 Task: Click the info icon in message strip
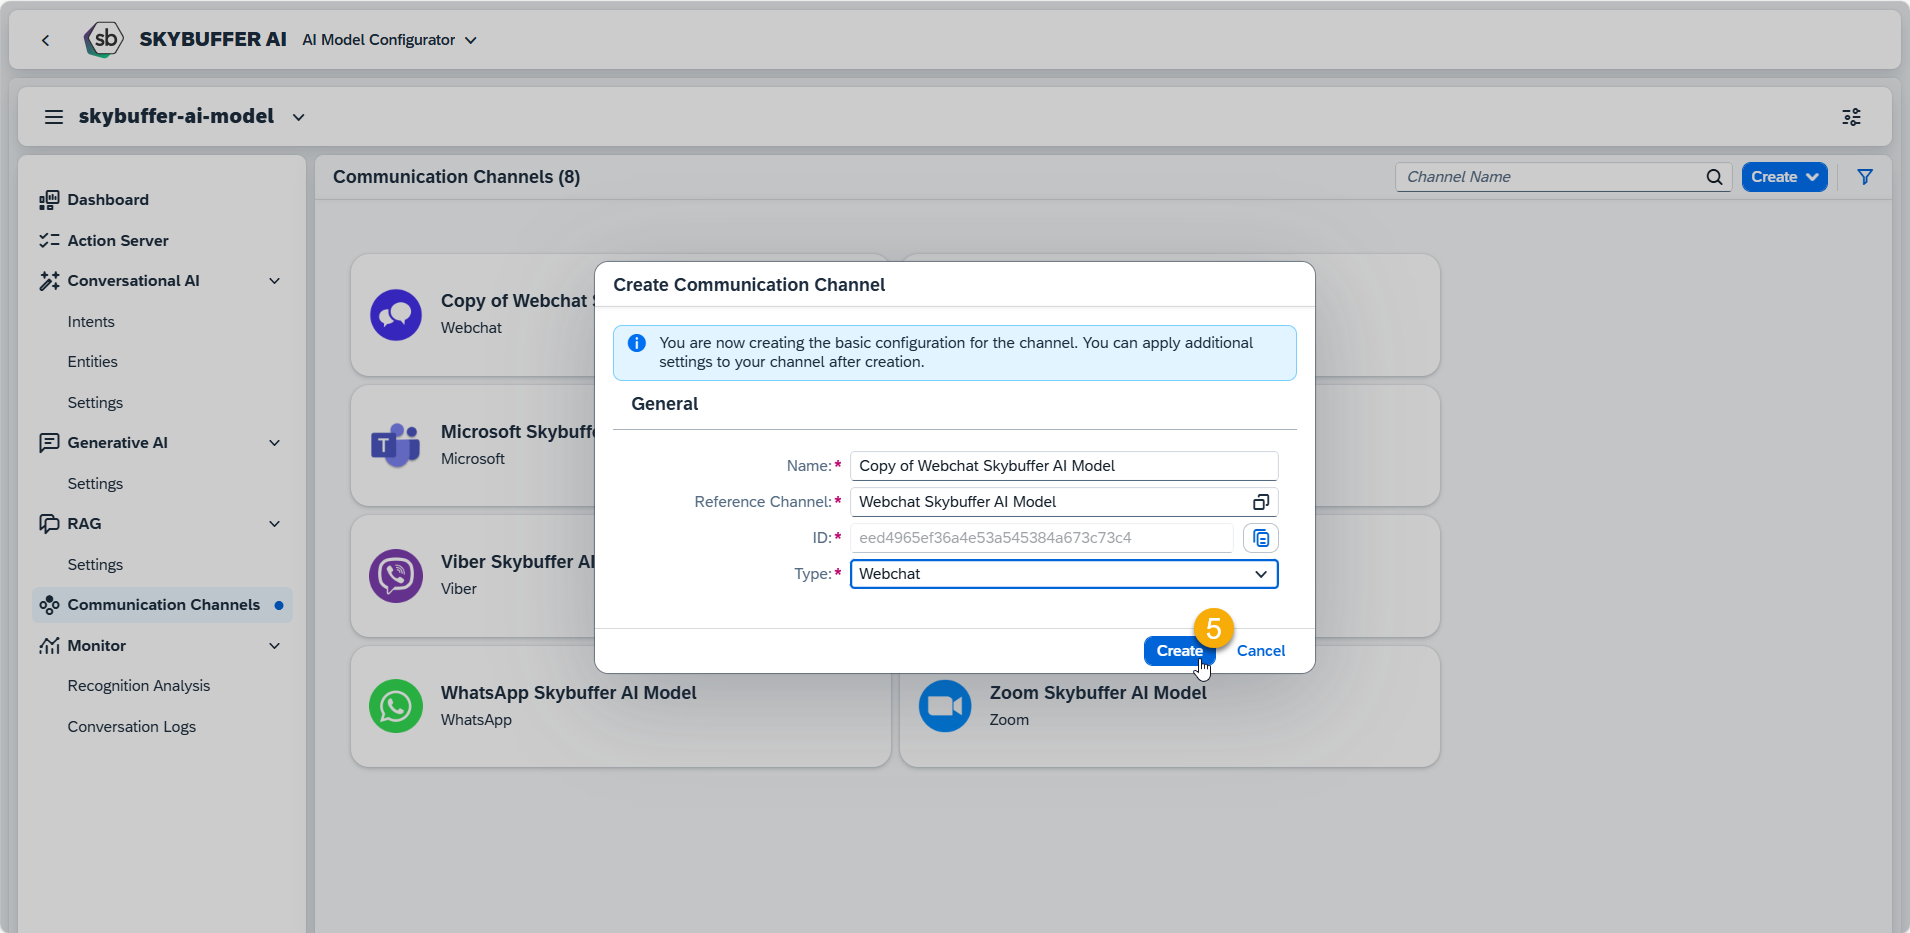tap(636, 343)
